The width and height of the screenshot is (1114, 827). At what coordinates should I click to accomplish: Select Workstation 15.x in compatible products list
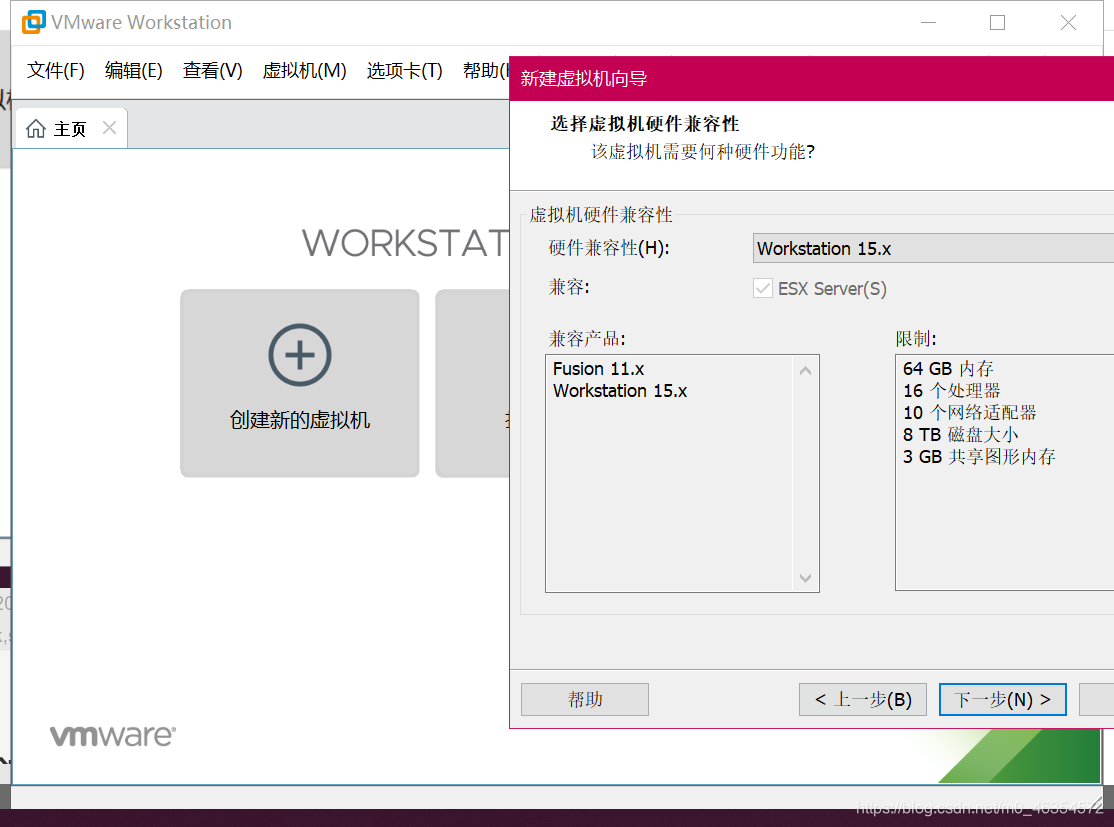620,391
